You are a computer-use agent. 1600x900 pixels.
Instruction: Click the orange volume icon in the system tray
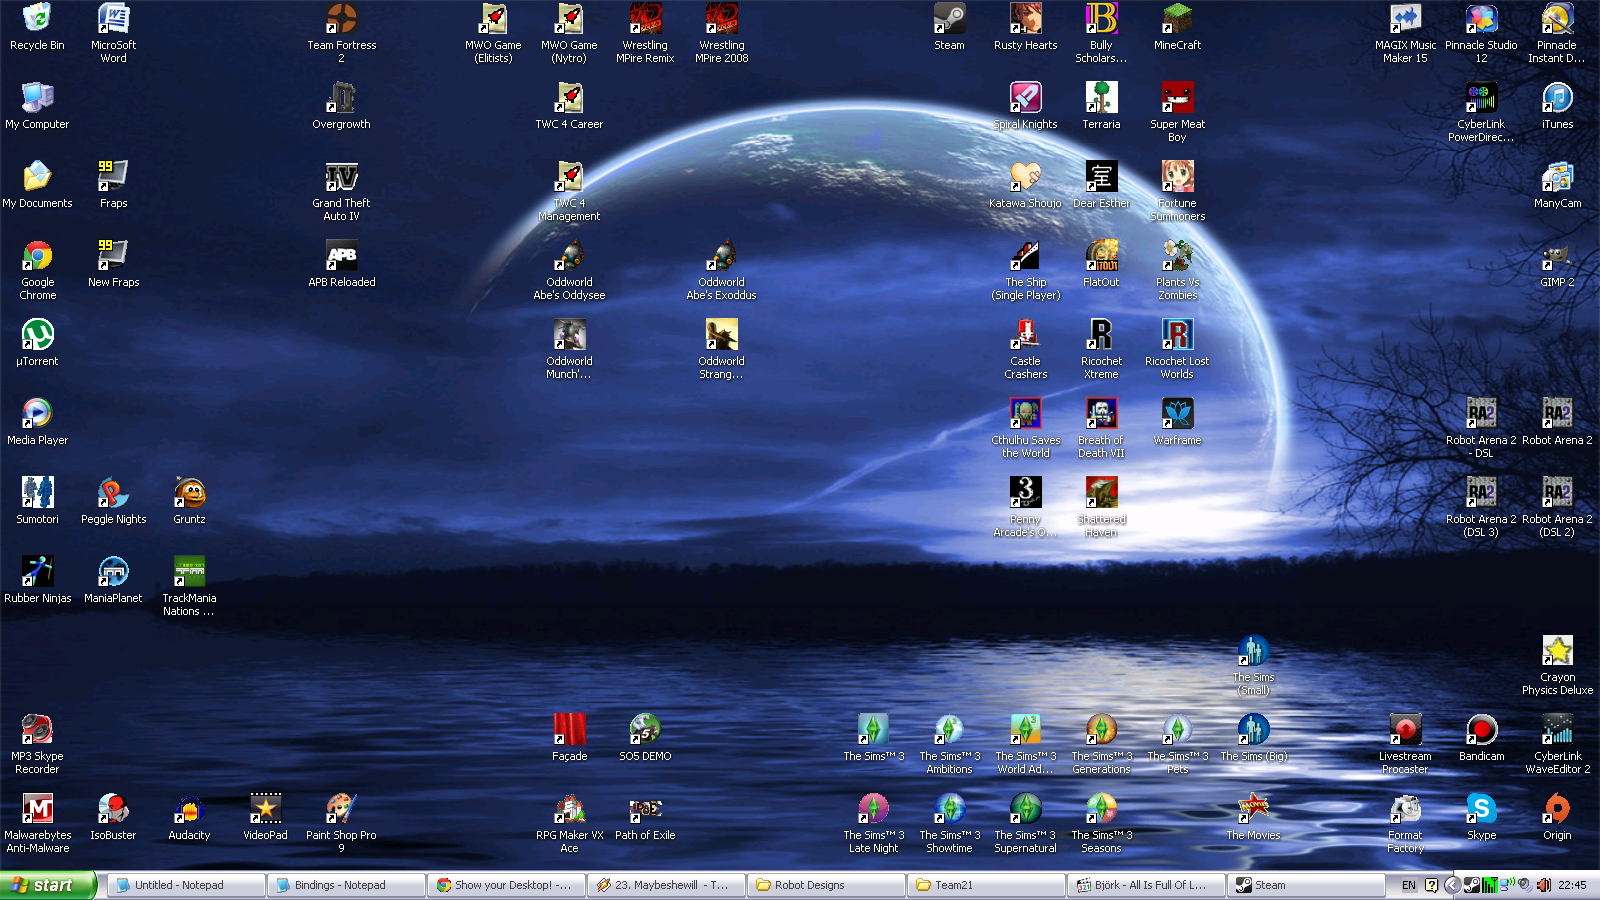point(1543,885)
